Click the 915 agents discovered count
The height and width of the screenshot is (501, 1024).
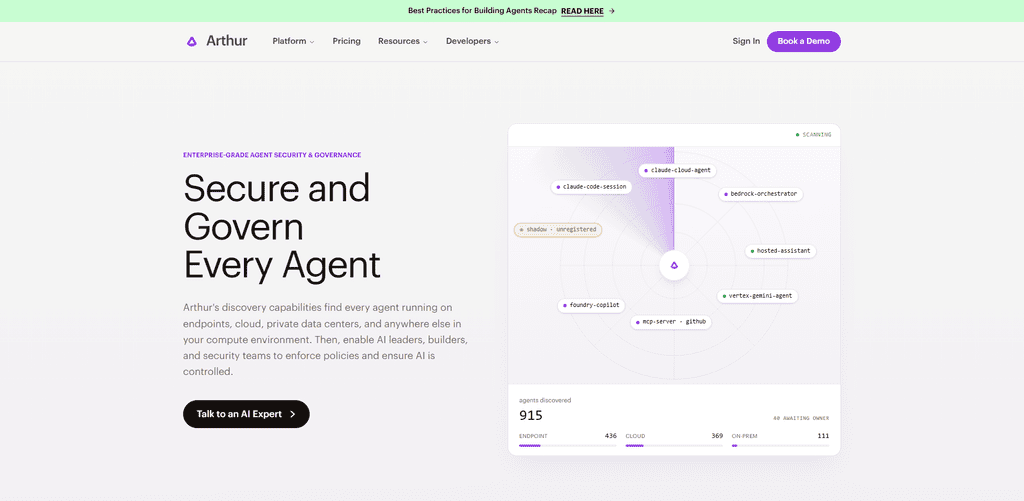tap(531, 415)
